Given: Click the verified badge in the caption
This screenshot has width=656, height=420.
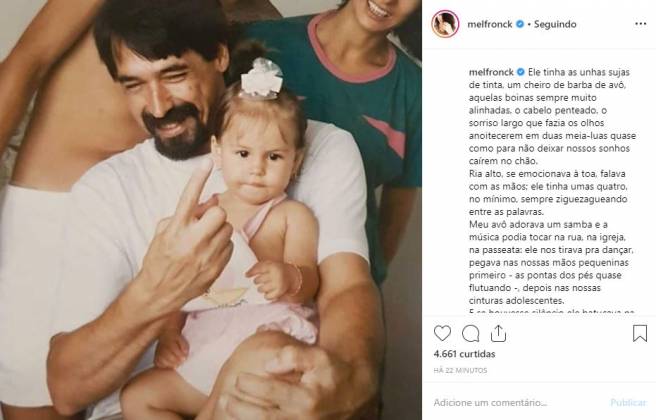Looking at the screenshot, I should 520,72.
